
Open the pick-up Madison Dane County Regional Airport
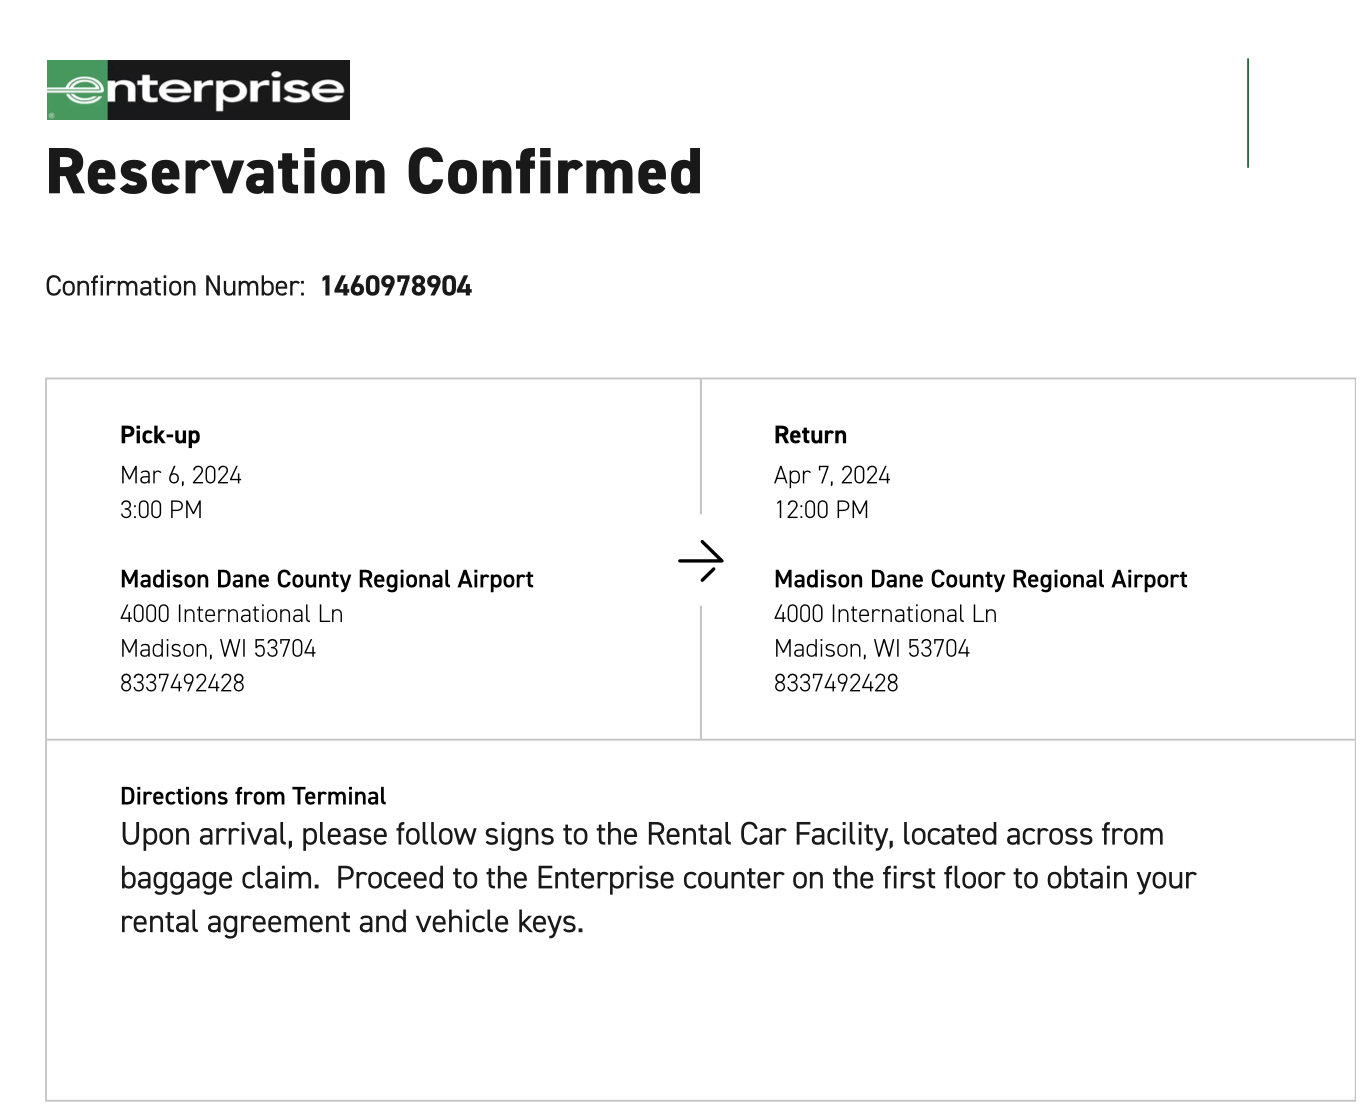click(327, 580)
